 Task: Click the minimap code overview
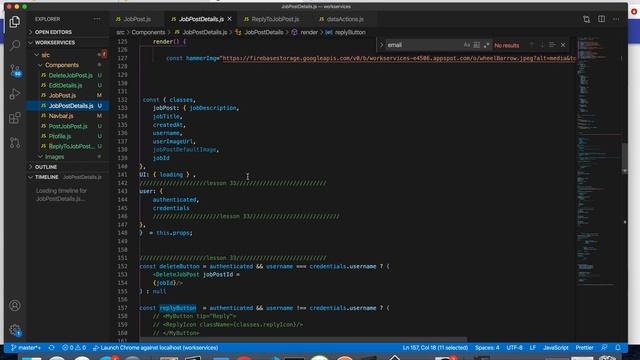coord(598,163)
